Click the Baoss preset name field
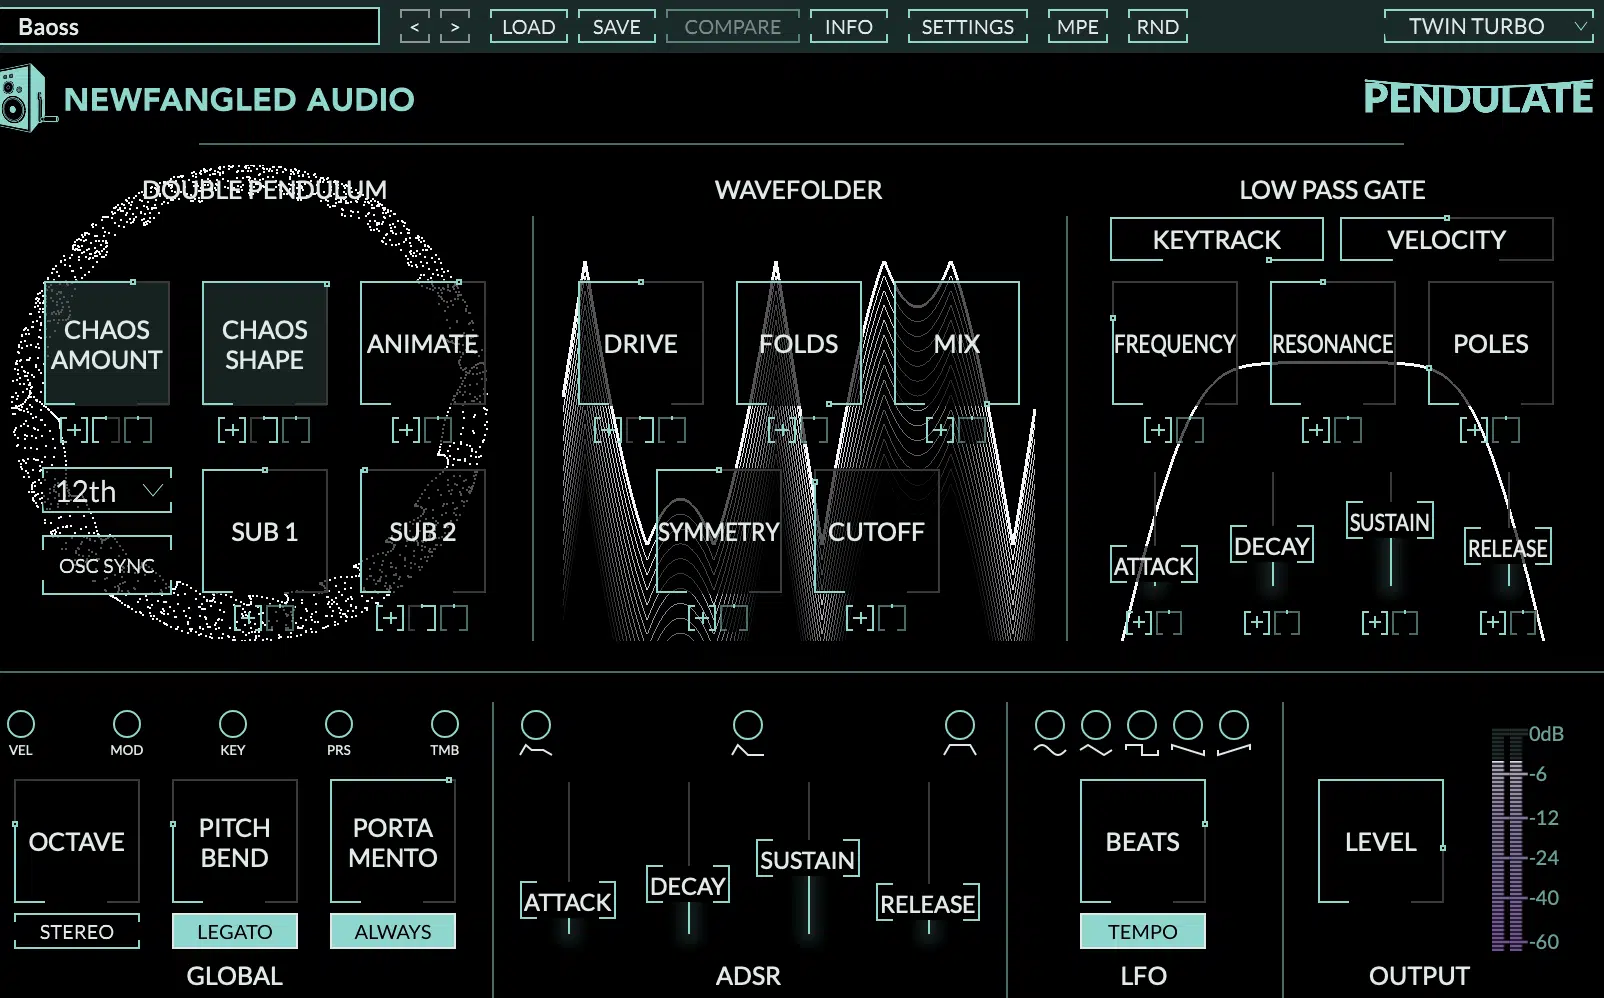Viewport: 1604px width, 998px height. click(190, 26)
